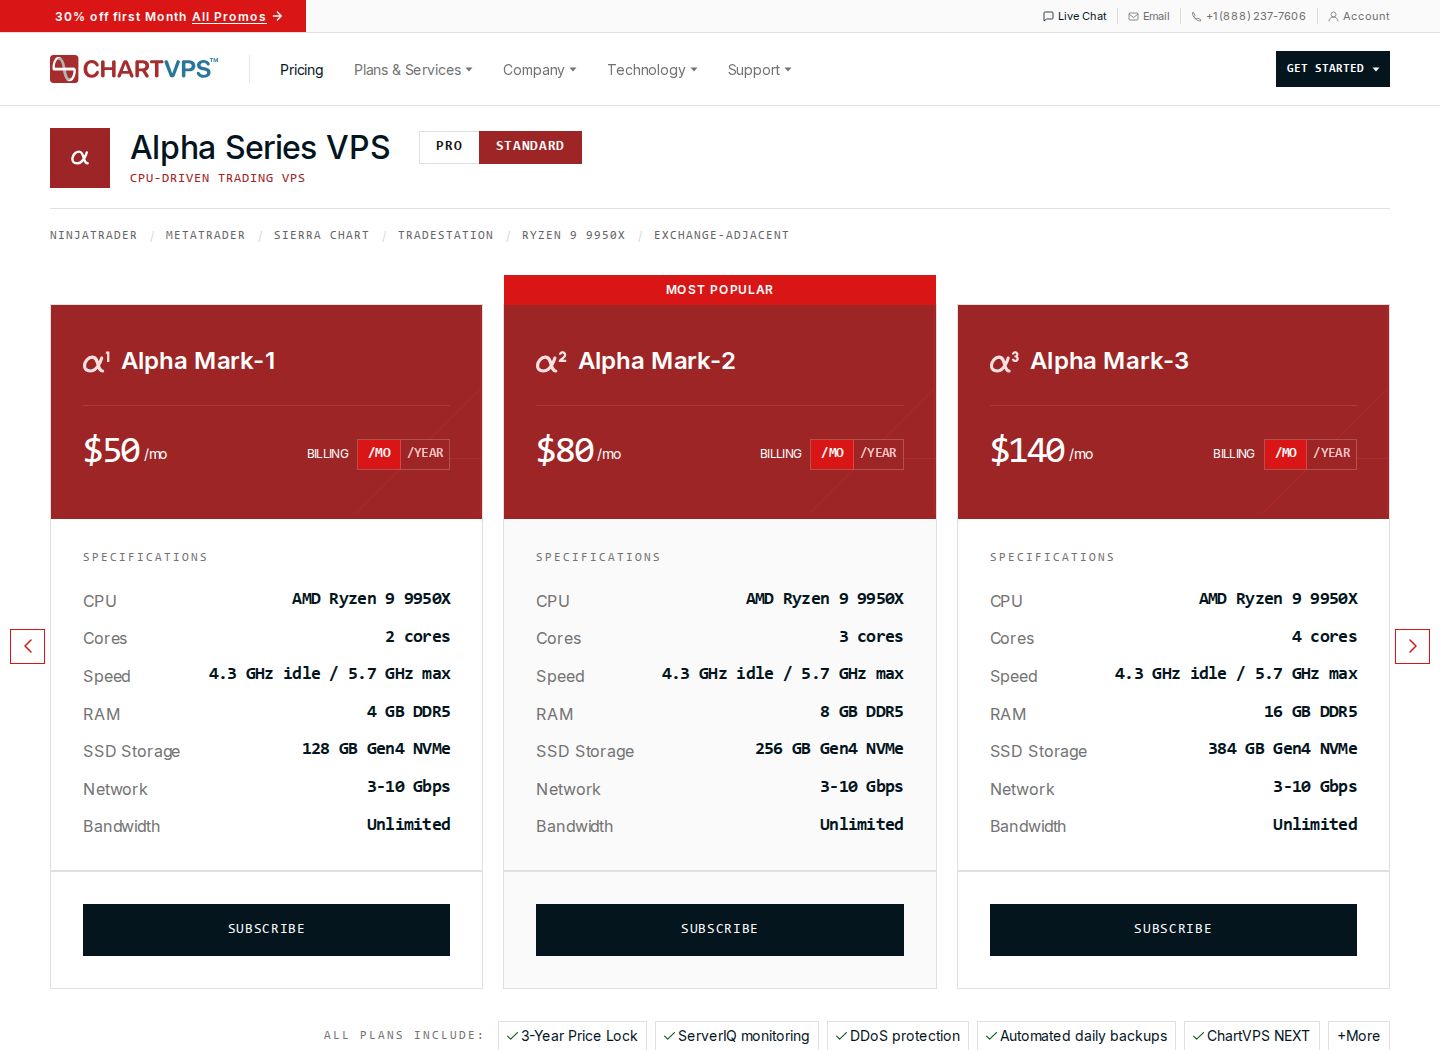The height and width of the screenshot is (1050, 1440).
Task: Open the Pricing page
Action: click(x=302, y=70)
